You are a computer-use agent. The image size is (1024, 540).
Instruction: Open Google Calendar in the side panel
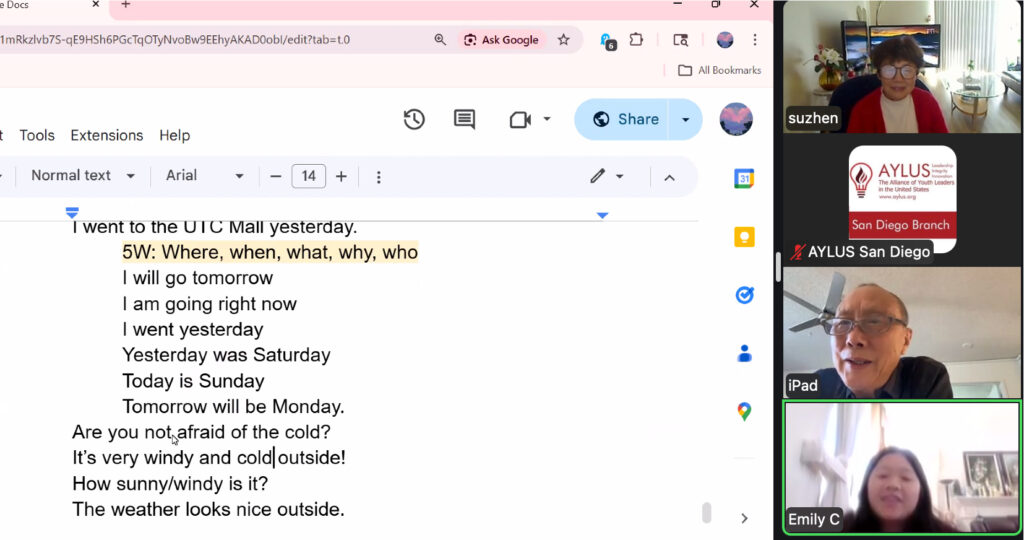click(744, 179)
